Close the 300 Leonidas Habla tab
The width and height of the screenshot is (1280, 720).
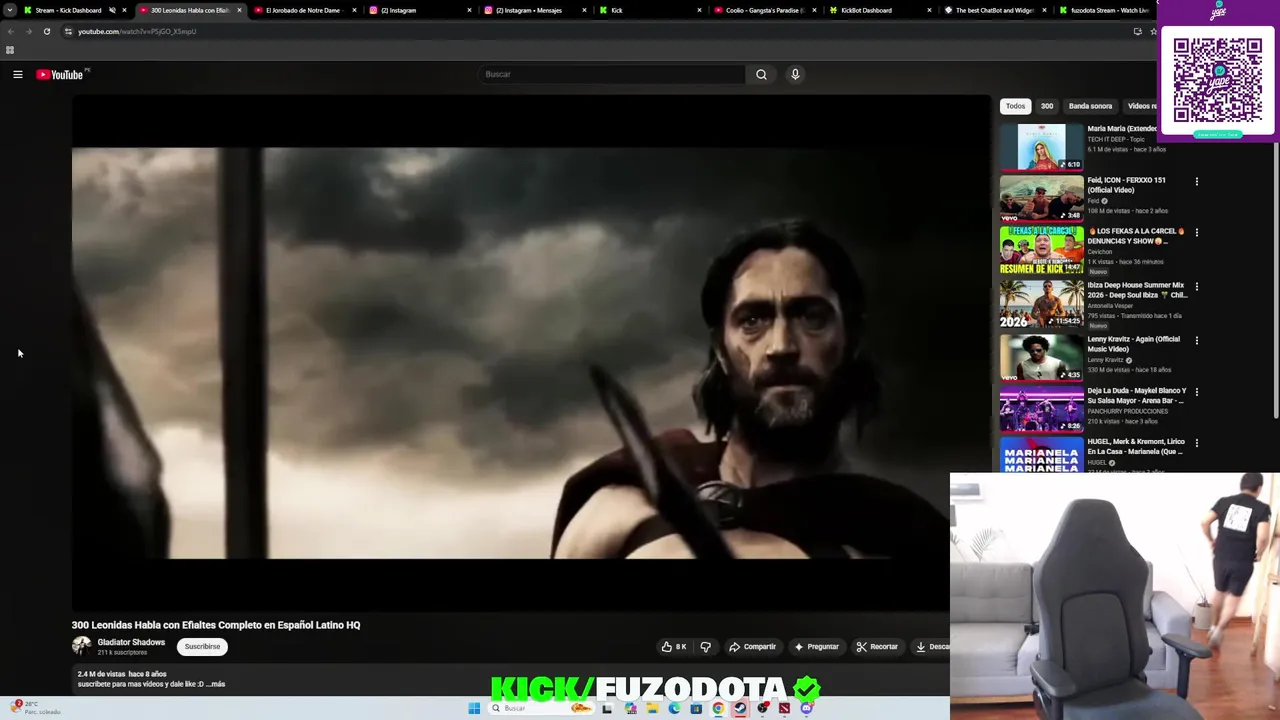click(239, 10)
